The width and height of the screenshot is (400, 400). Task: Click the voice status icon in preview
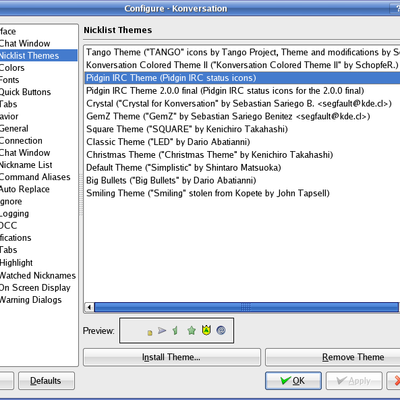(x=162, y=330)
